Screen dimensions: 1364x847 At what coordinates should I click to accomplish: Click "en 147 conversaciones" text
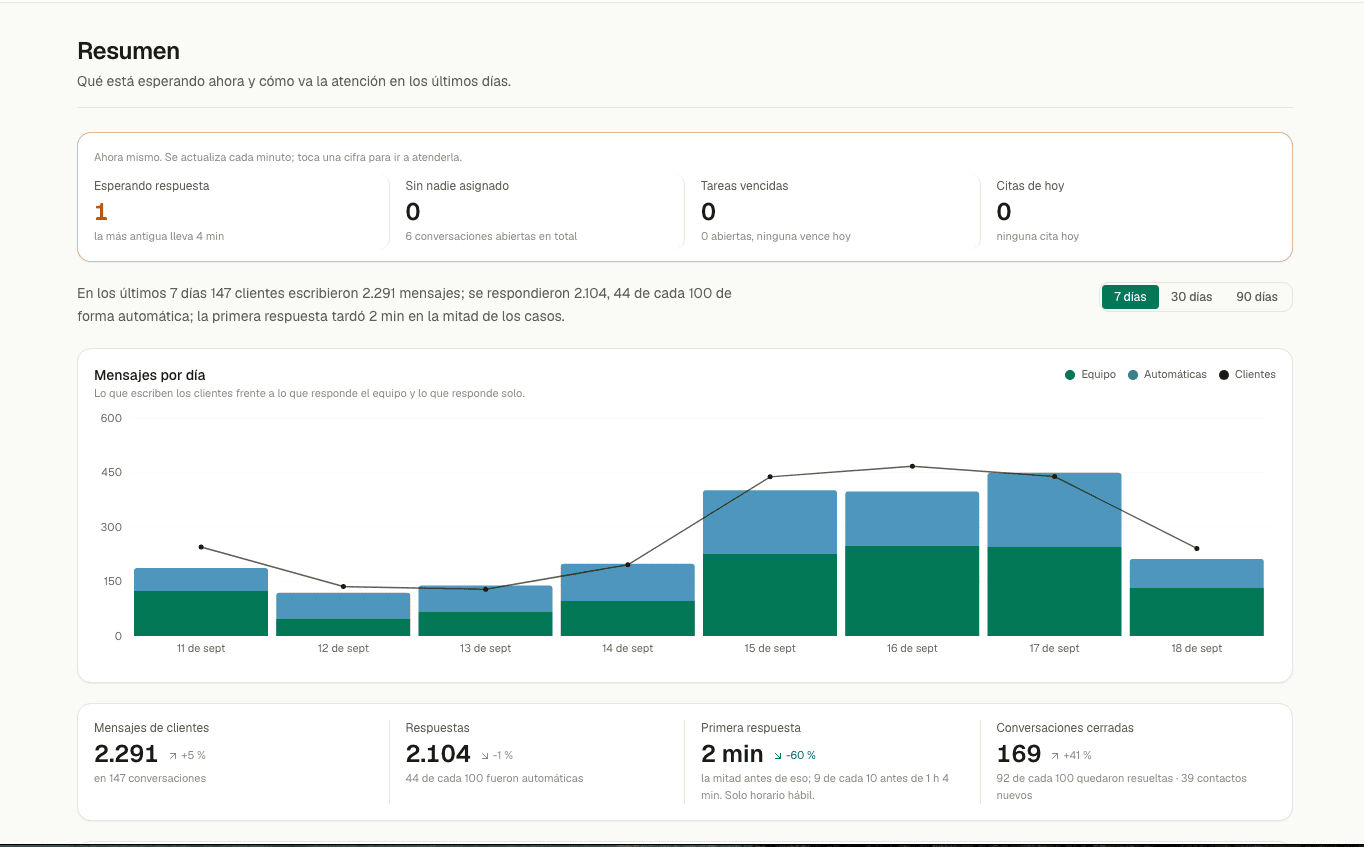(150, 778)
